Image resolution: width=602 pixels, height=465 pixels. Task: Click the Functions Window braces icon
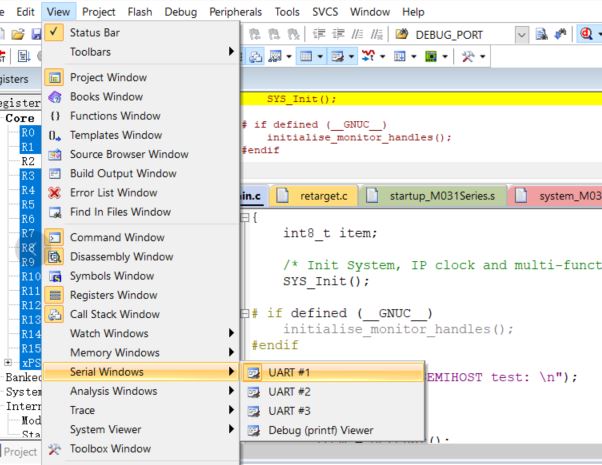point(55,116)
